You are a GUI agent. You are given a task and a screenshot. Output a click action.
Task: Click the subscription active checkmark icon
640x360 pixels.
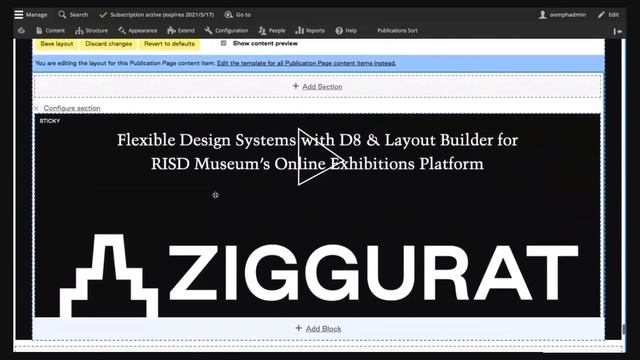coord(103,15)
